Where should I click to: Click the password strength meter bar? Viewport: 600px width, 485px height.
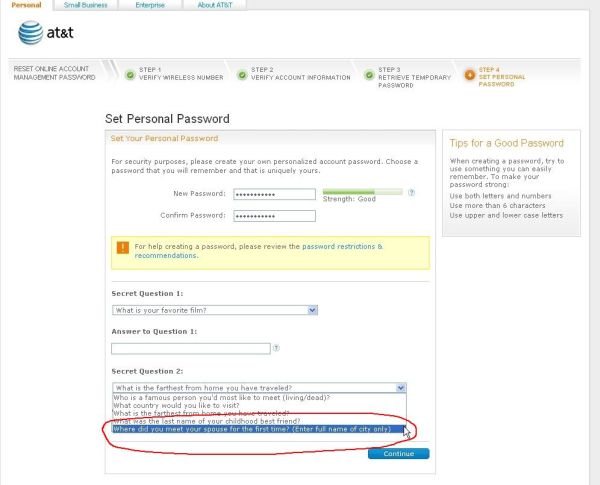click(x=362, y=191)
